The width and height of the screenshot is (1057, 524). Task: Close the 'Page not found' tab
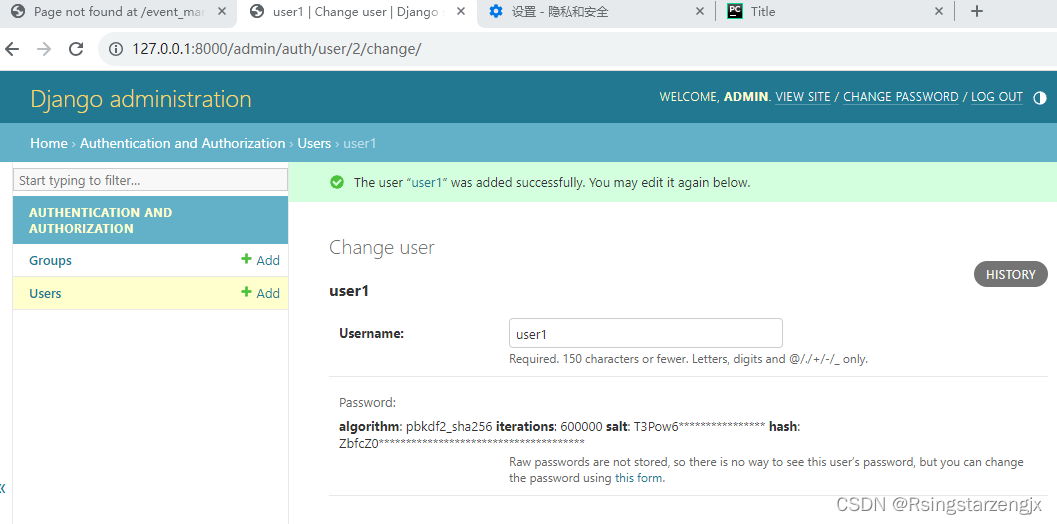pos(222,11)
